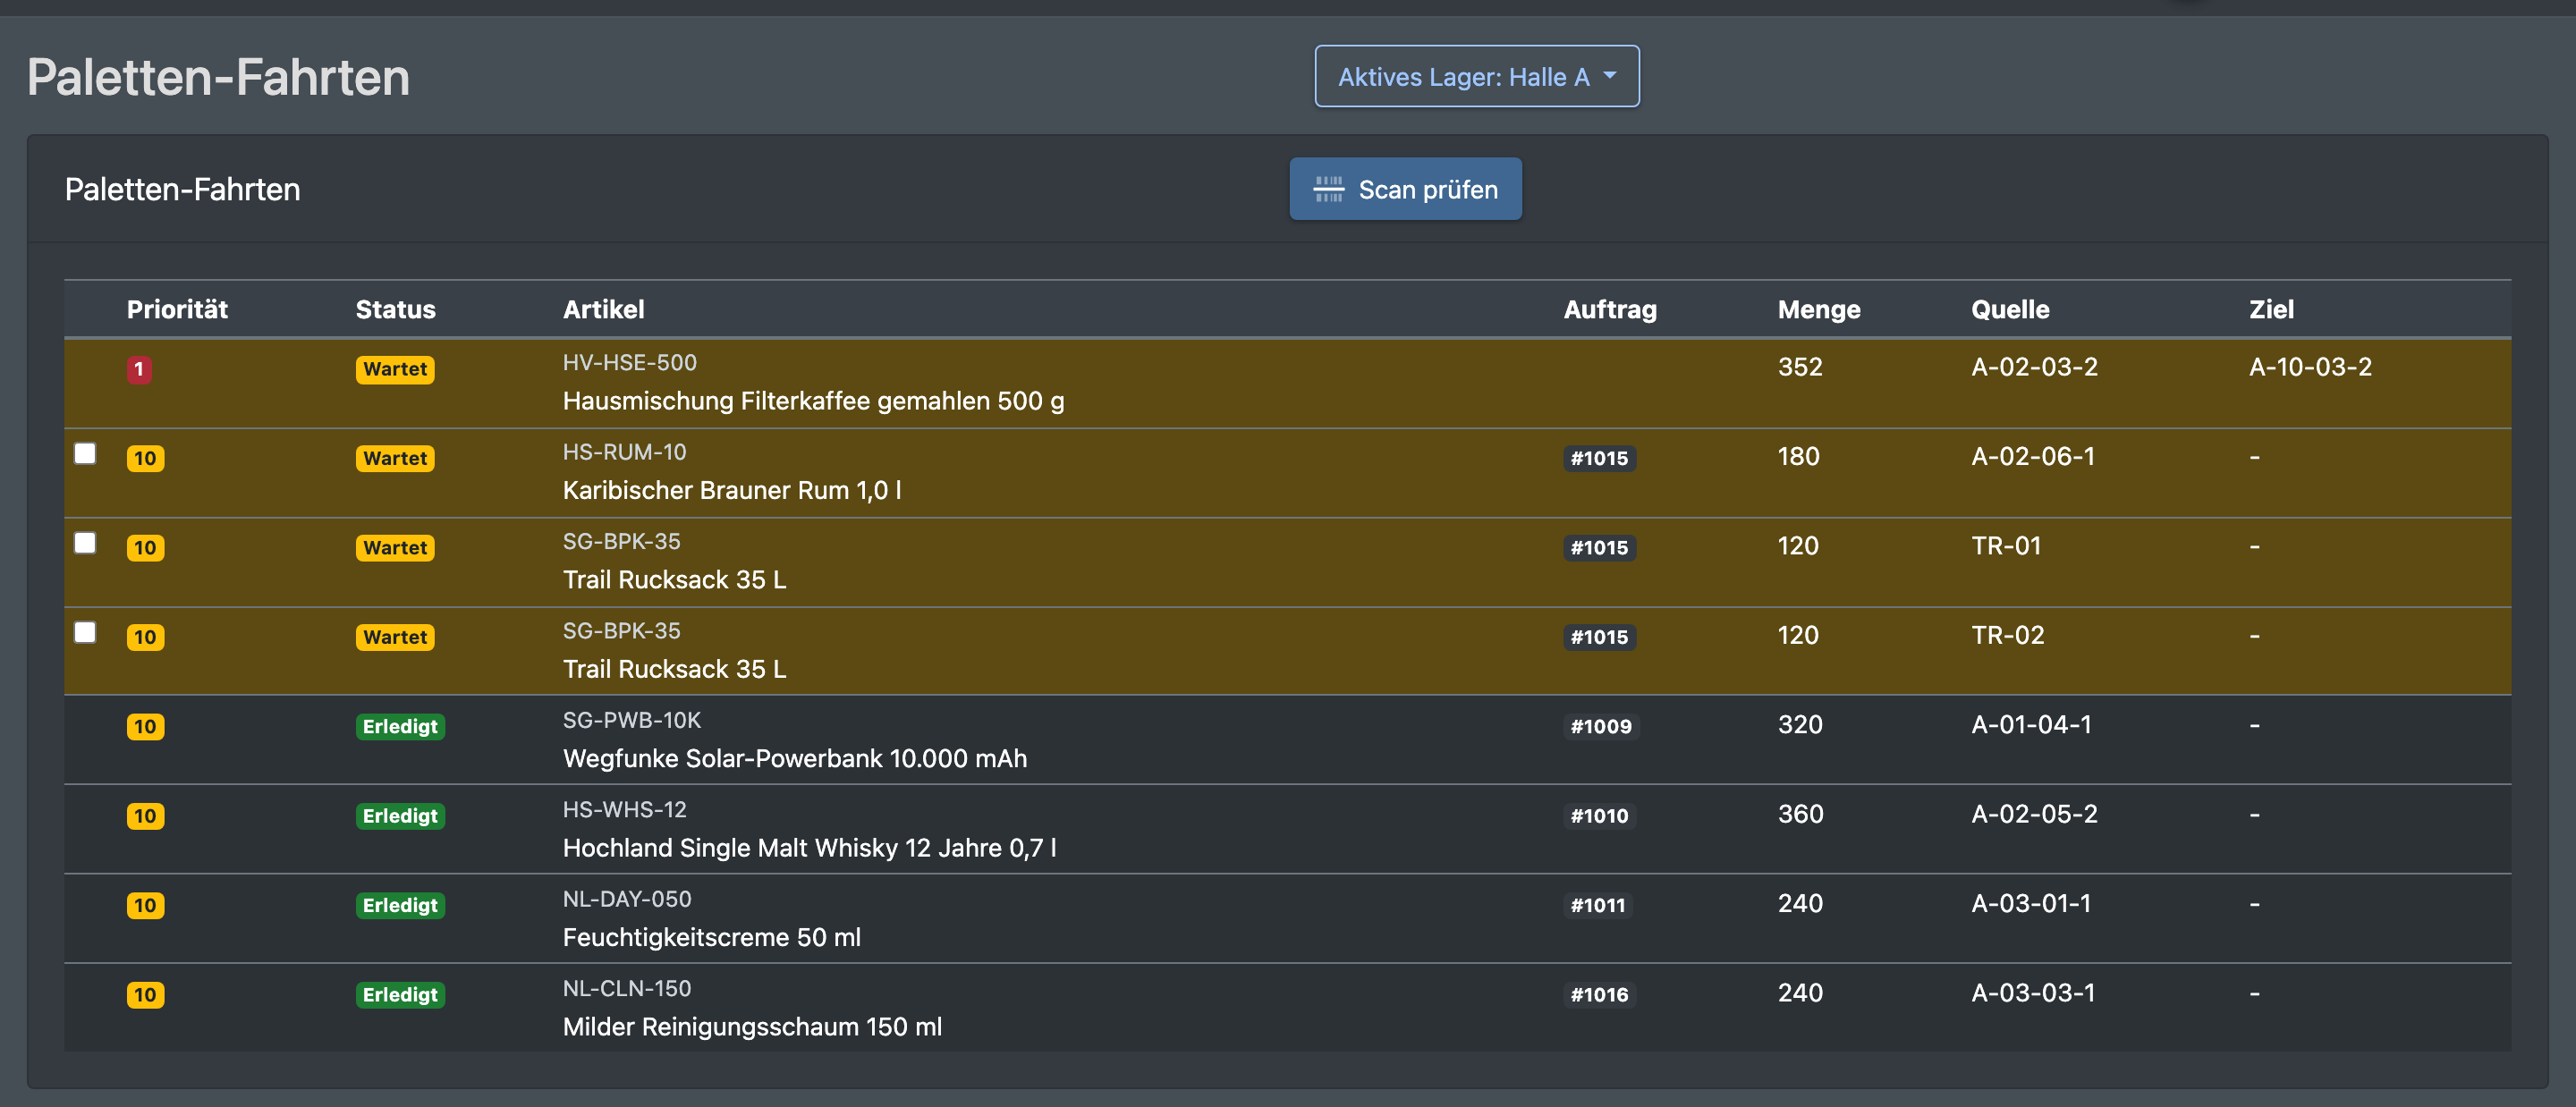2576x1107 pixels.
Task: Click the barcode icon in Scan prüfen
Action: tap(1328, 189)
